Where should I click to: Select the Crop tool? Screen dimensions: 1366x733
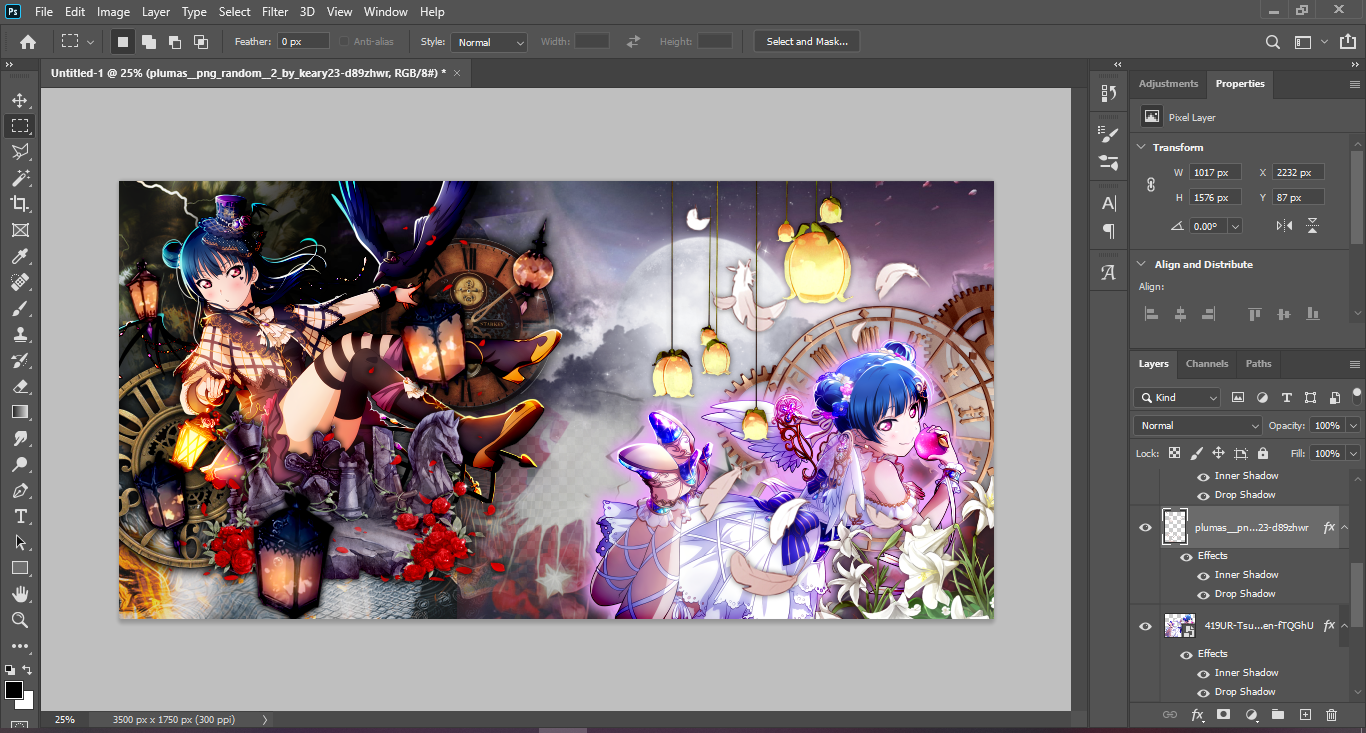(19, 204)
